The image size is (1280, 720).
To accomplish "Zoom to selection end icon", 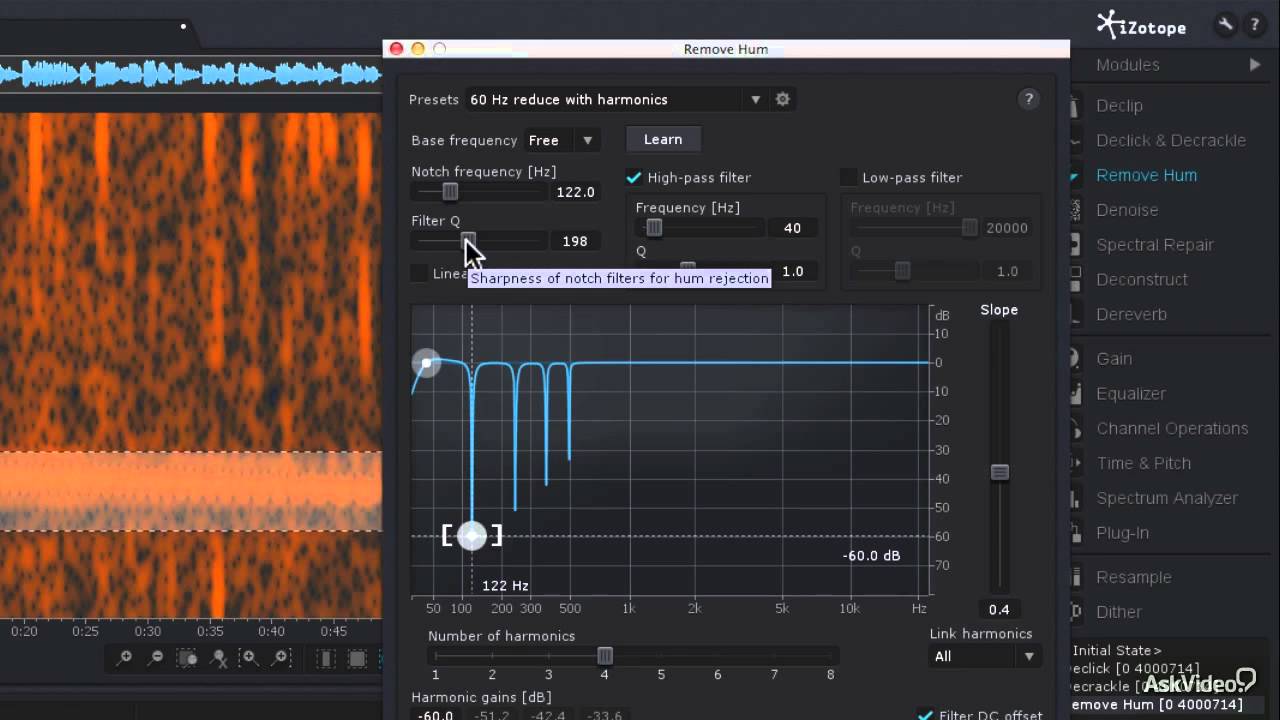I will (281, 658).
